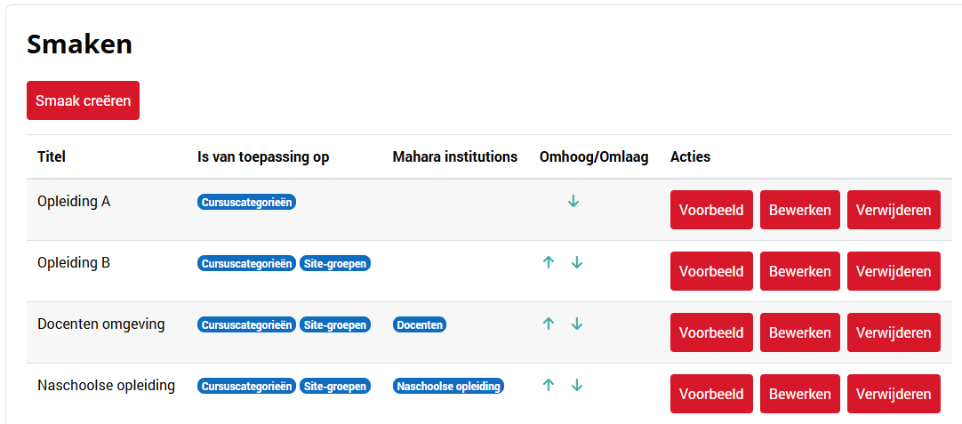Preview Opleiding A with Voorbeeld
The image size is (962, 424).
(x=711, y=210)
